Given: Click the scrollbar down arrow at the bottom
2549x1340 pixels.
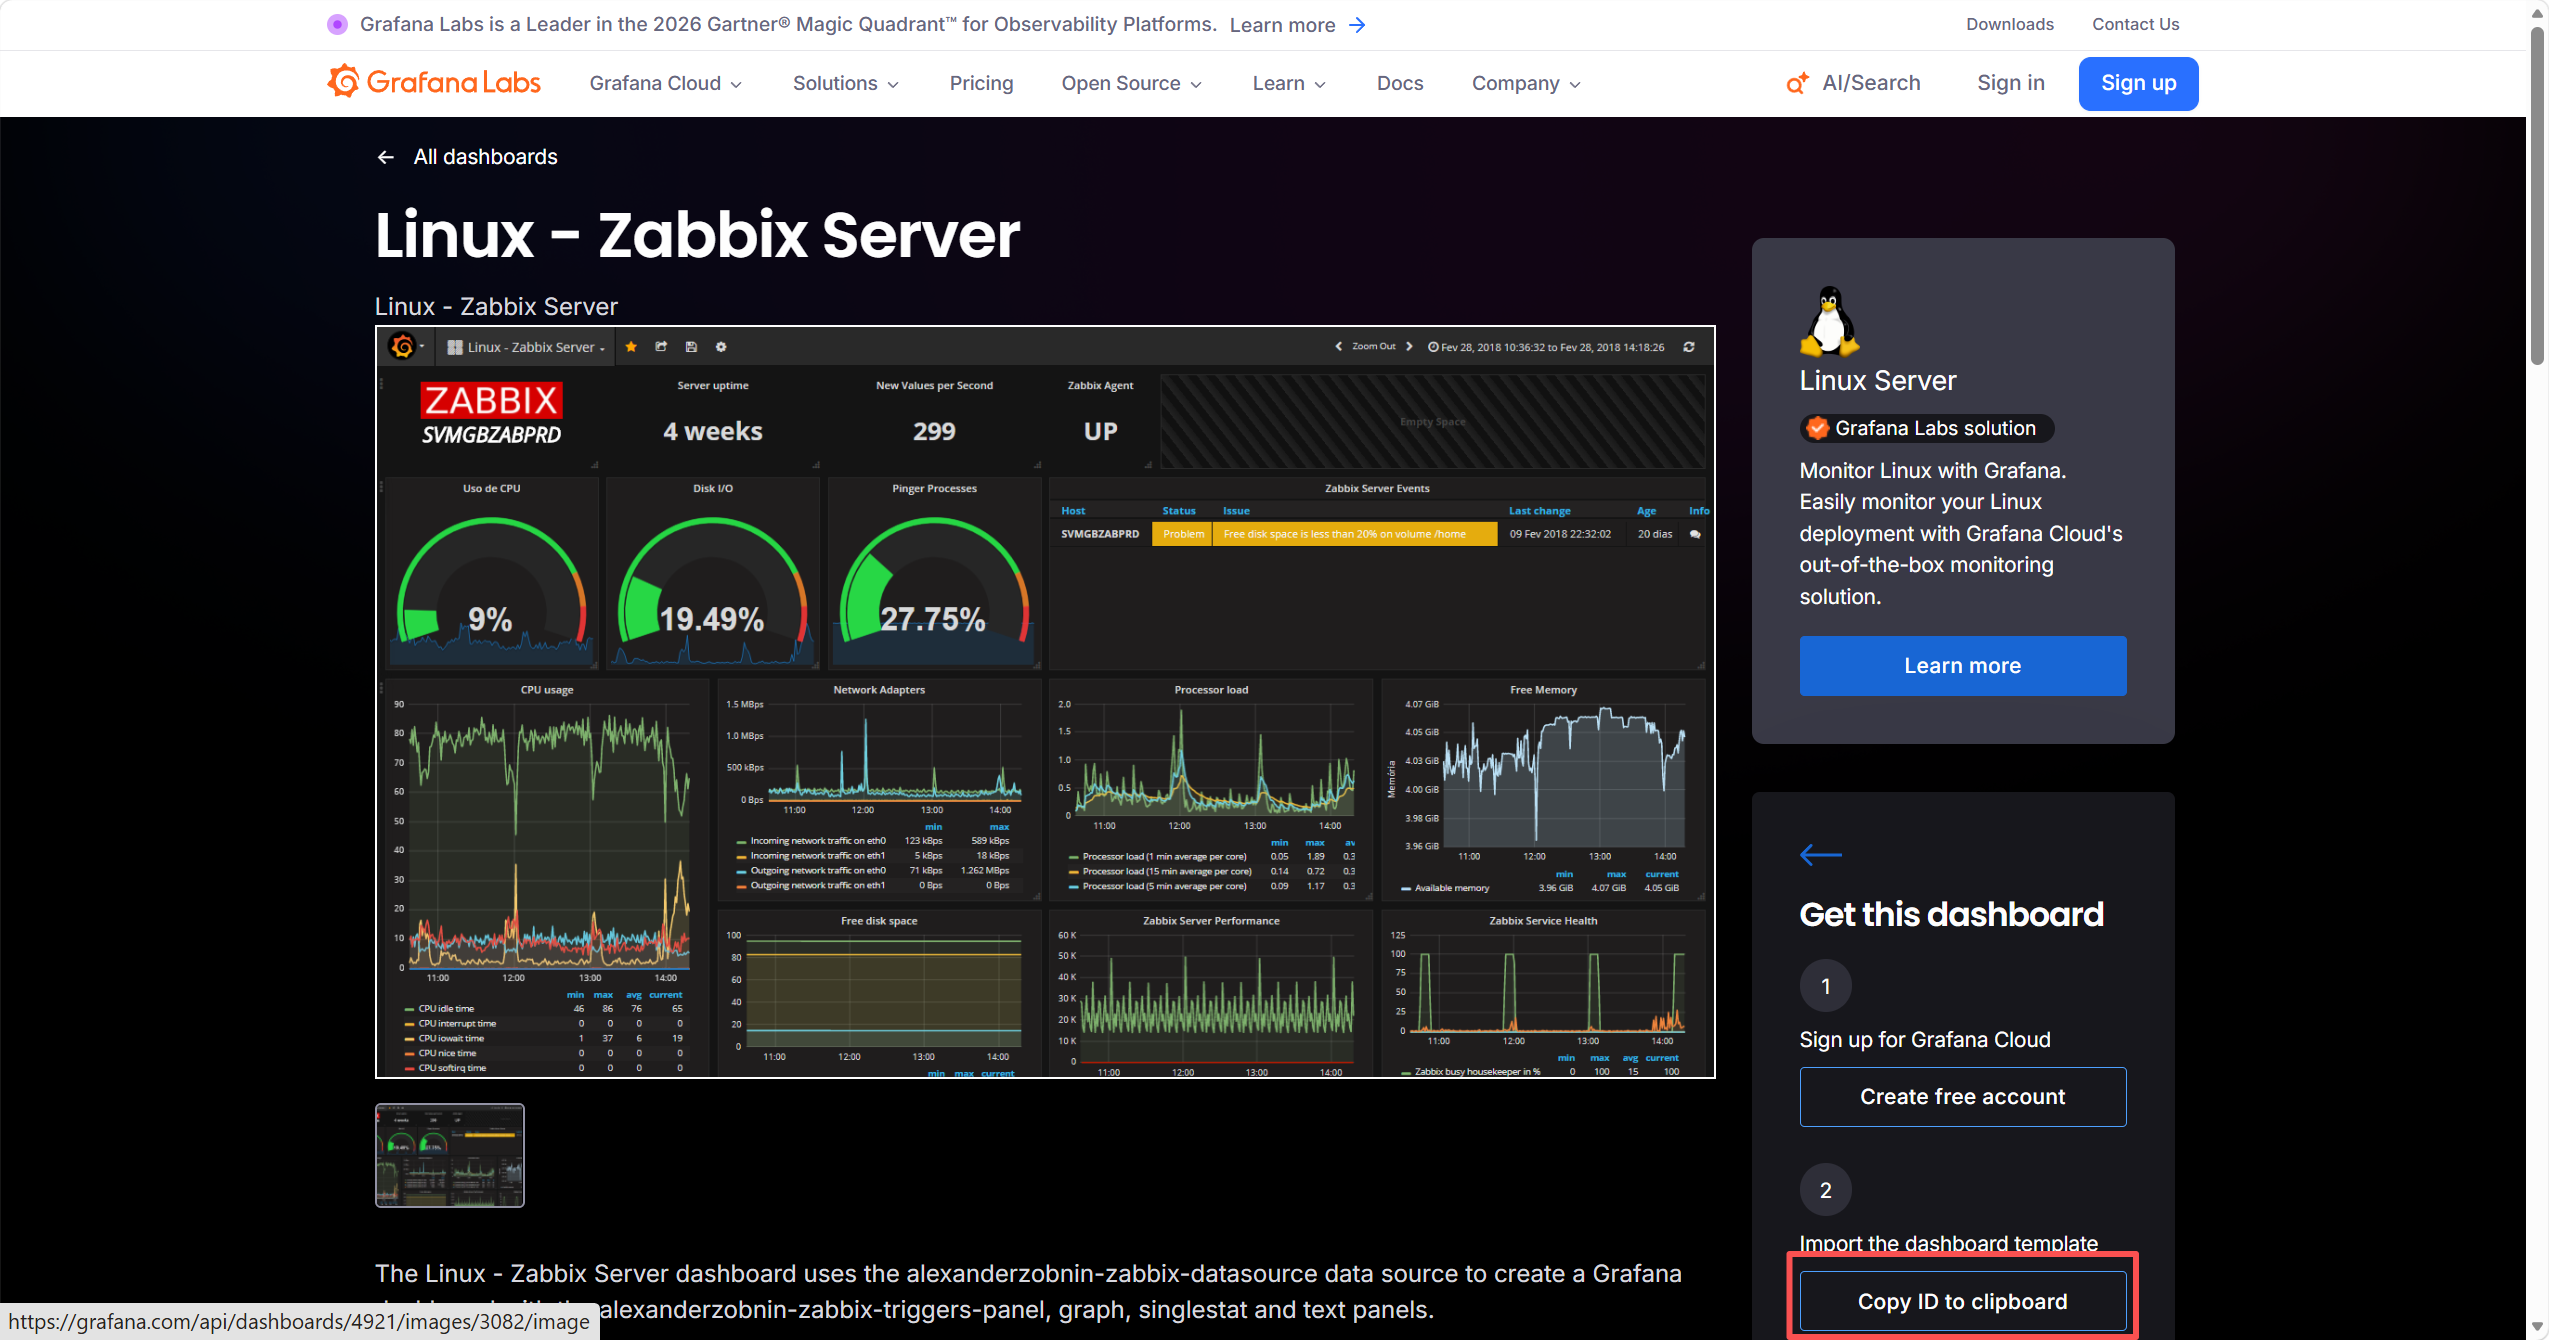Looking at the screenshot, I should pyautogui.click(x=2537, y=1328).
